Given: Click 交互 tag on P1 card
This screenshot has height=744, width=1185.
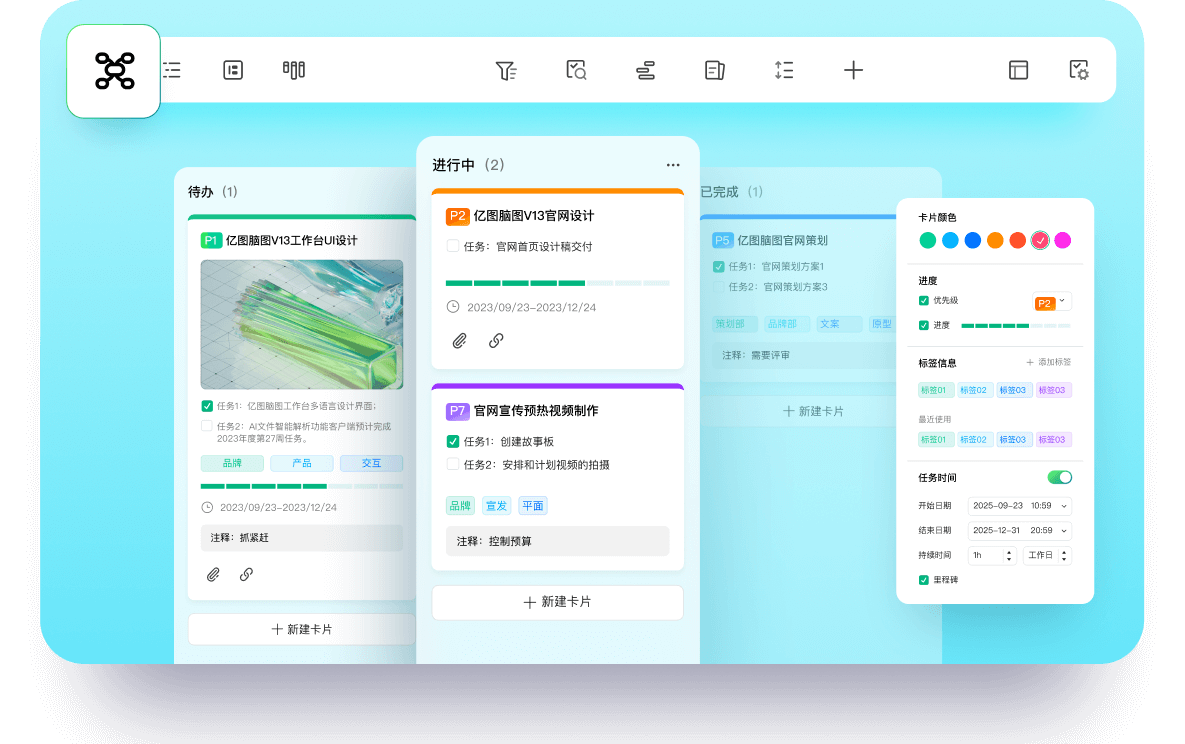Looking at the screenshot, I should point(371,463).
